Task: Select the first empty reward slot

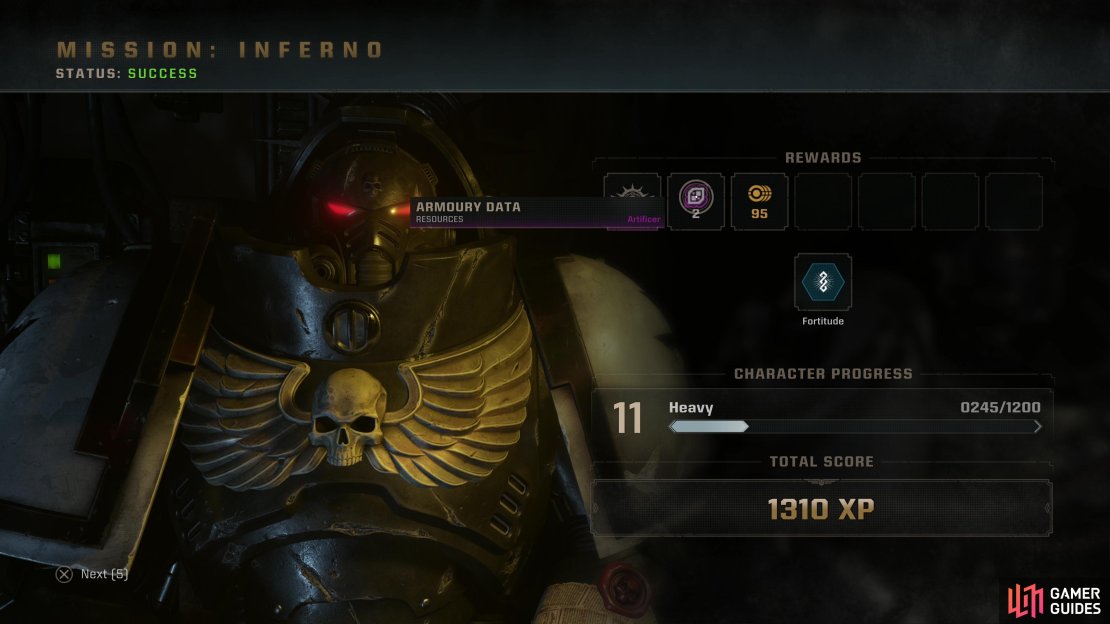Action: pyautogui.click(x=823, y=201)
